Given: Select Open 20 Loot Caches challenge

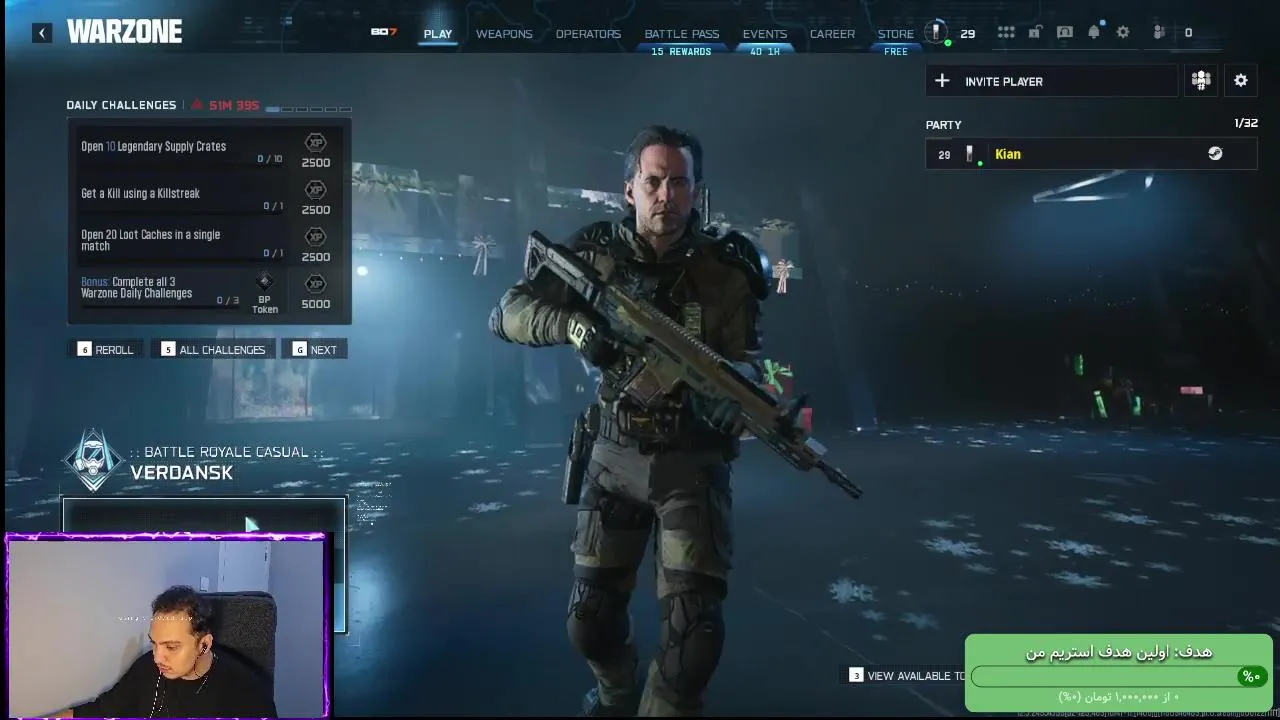Looking at the screenshot, I should coord(209,245).
